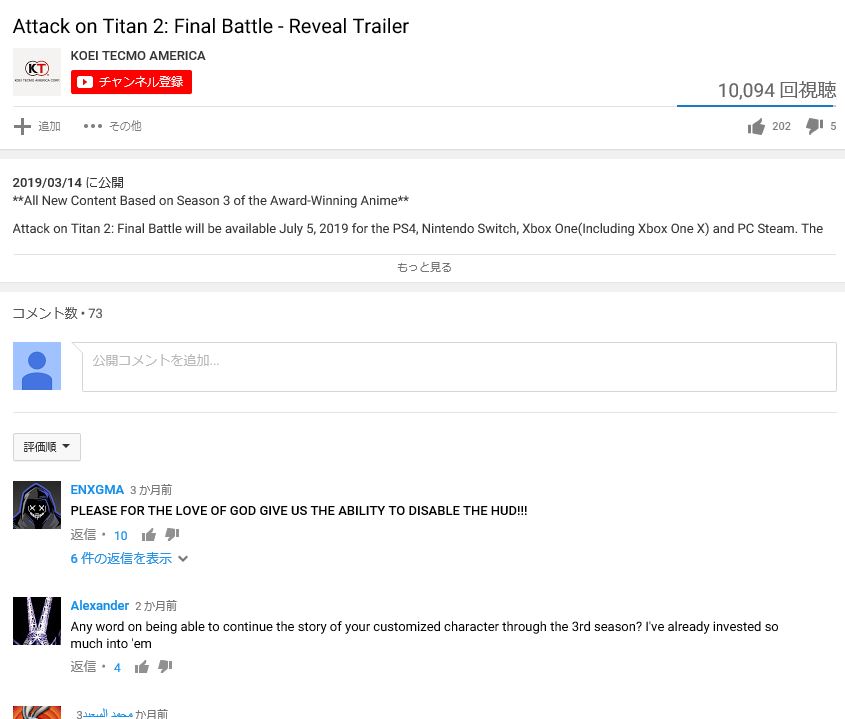Thumbs-down Alexander's comment
Screen dimensions: 845x719
[165, 667]
